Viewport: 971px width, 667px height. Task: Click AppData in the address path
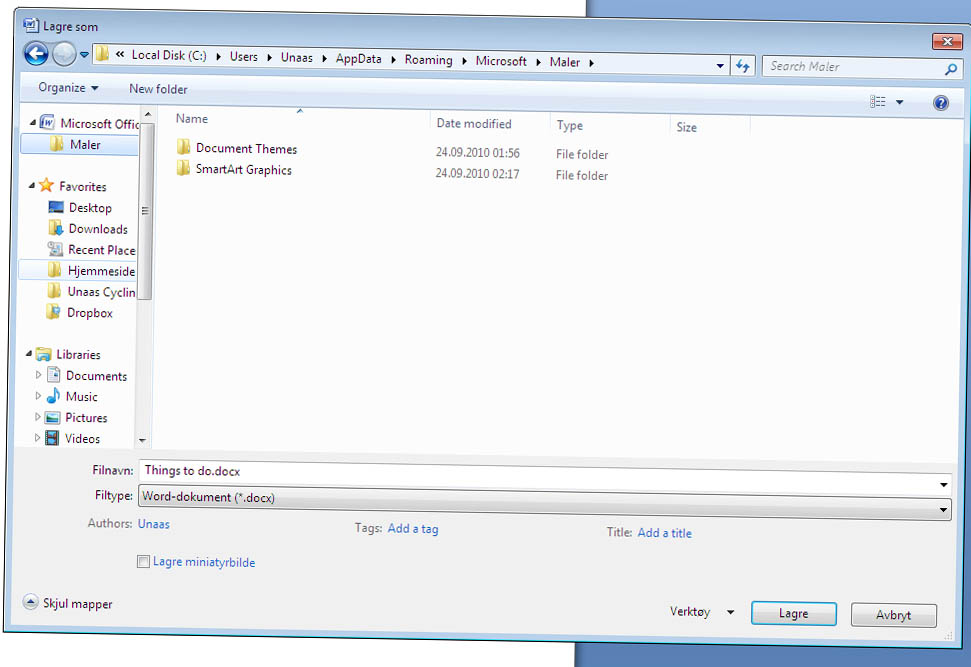[359, 59]
